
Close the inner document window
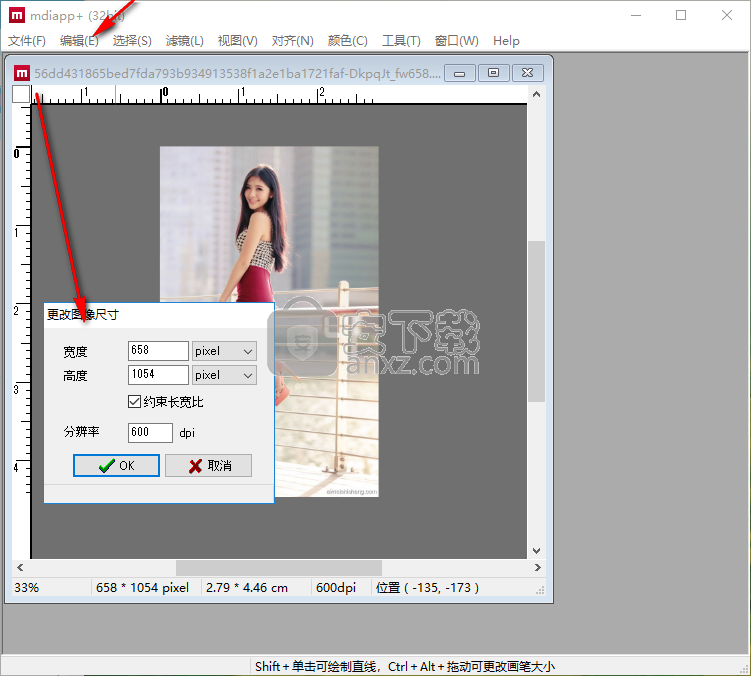click(528, 73)
